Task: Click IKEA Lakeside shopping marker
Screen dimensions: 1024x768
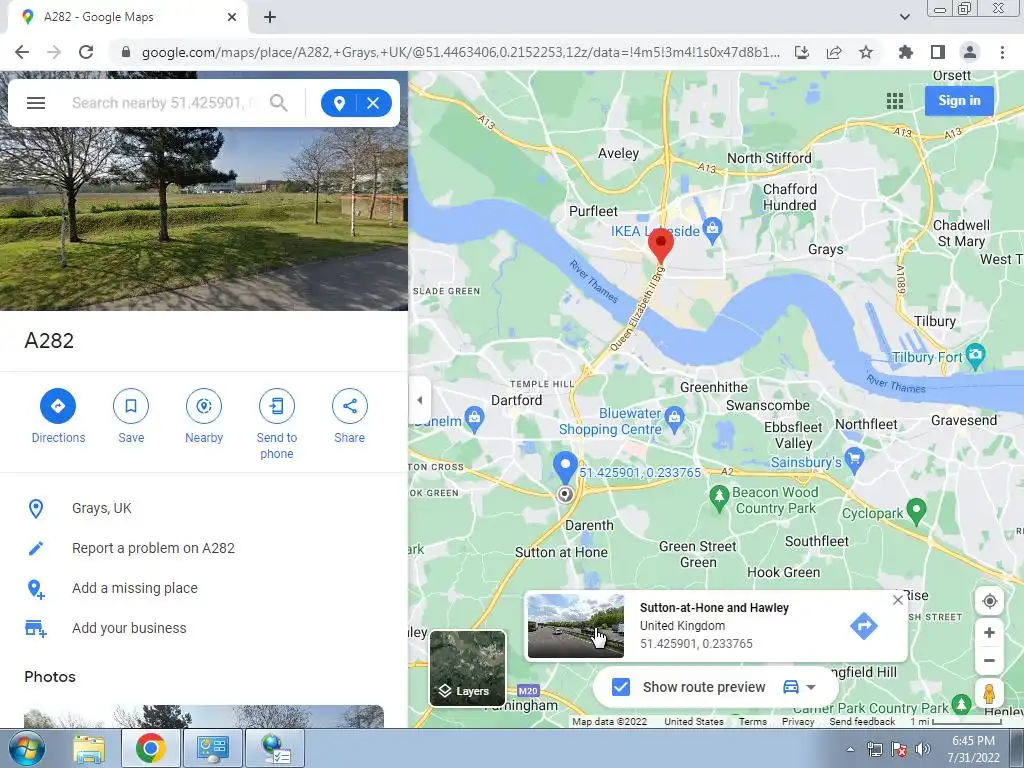Action: click(x=712, y=229)
